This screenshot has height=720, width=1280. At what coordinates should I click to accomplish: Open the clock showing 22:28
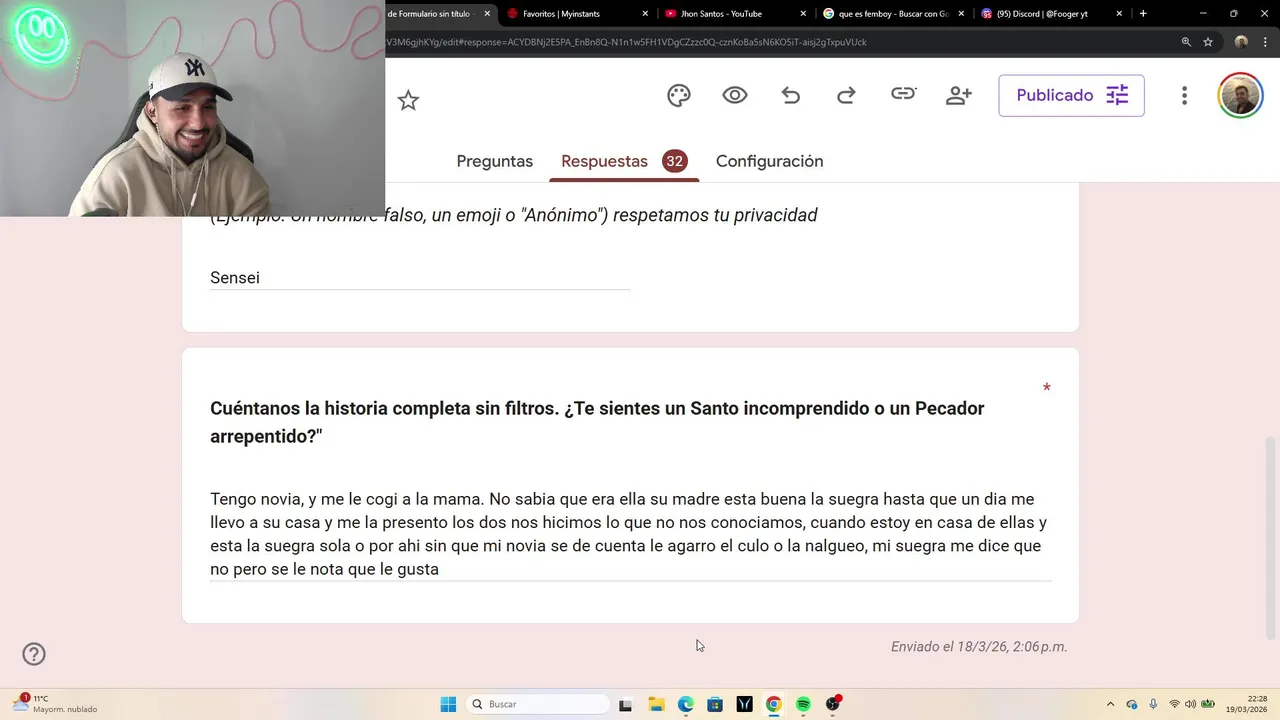click(1246, 704)
